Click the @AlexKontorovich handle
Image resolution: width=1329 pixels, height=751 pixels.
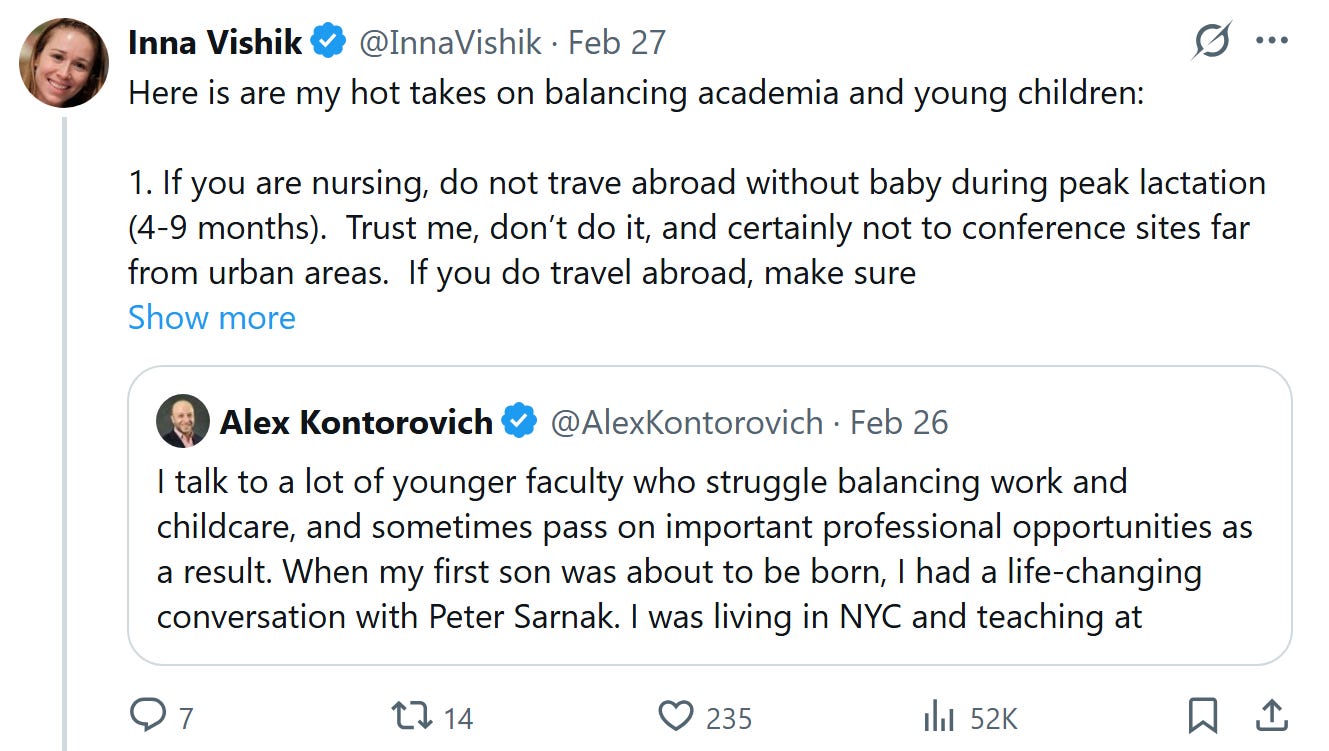click(687, 422)
